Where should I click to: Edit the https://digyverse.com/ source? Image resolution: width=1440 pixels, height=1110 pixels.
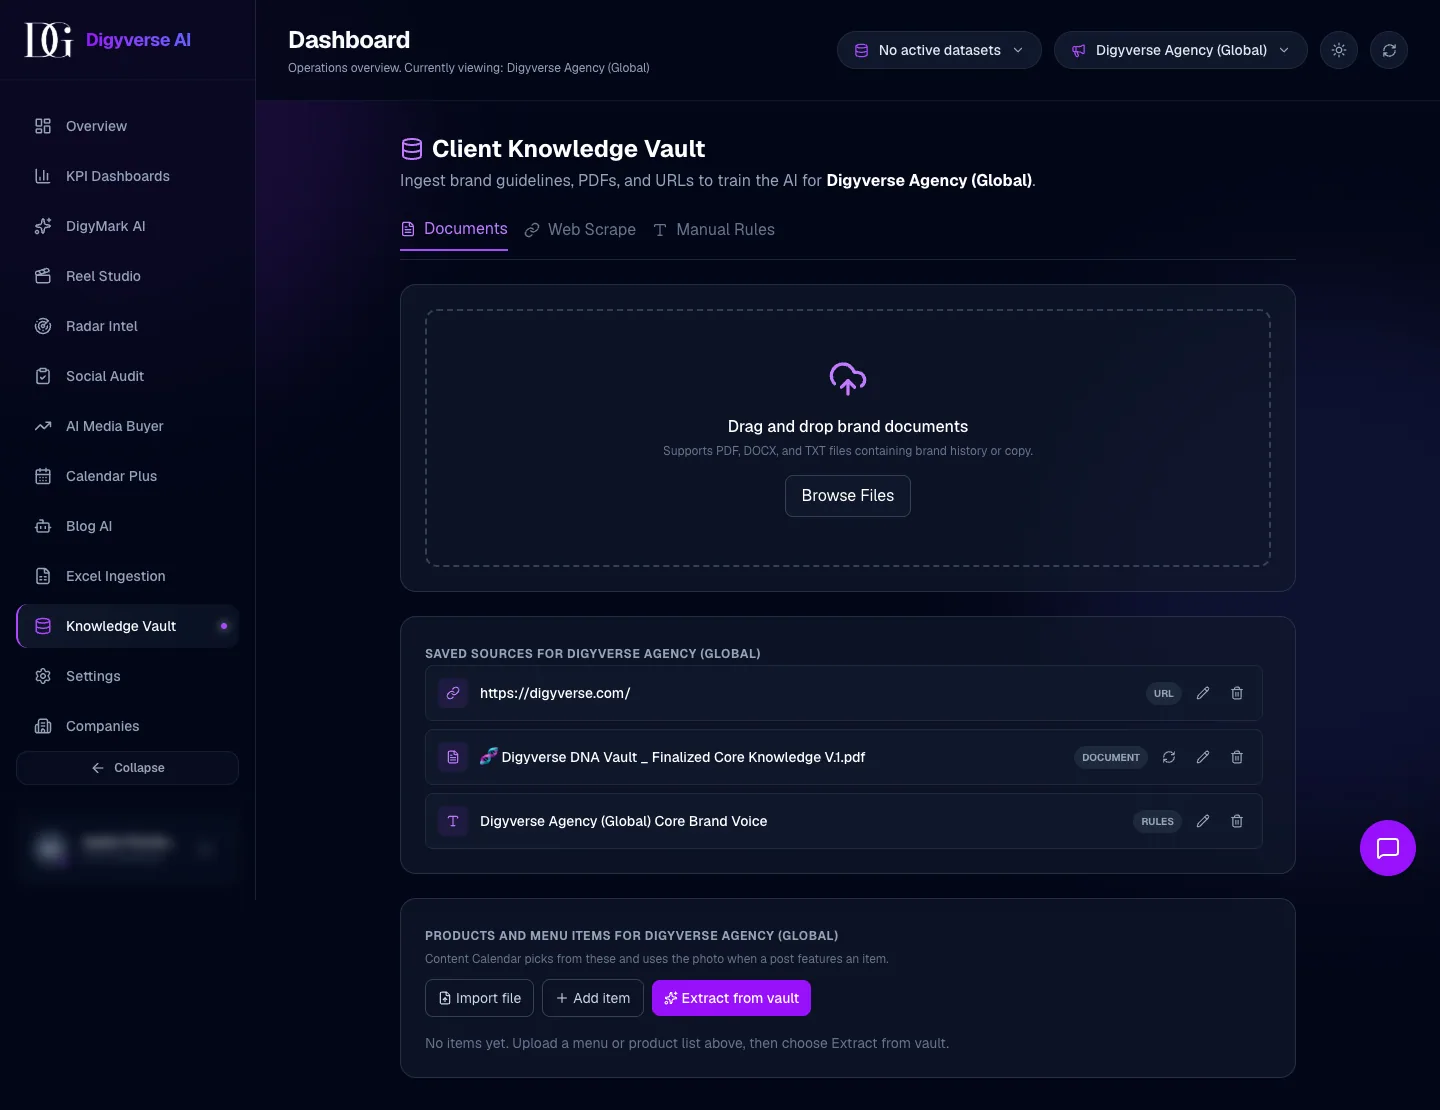point(1203,693)
